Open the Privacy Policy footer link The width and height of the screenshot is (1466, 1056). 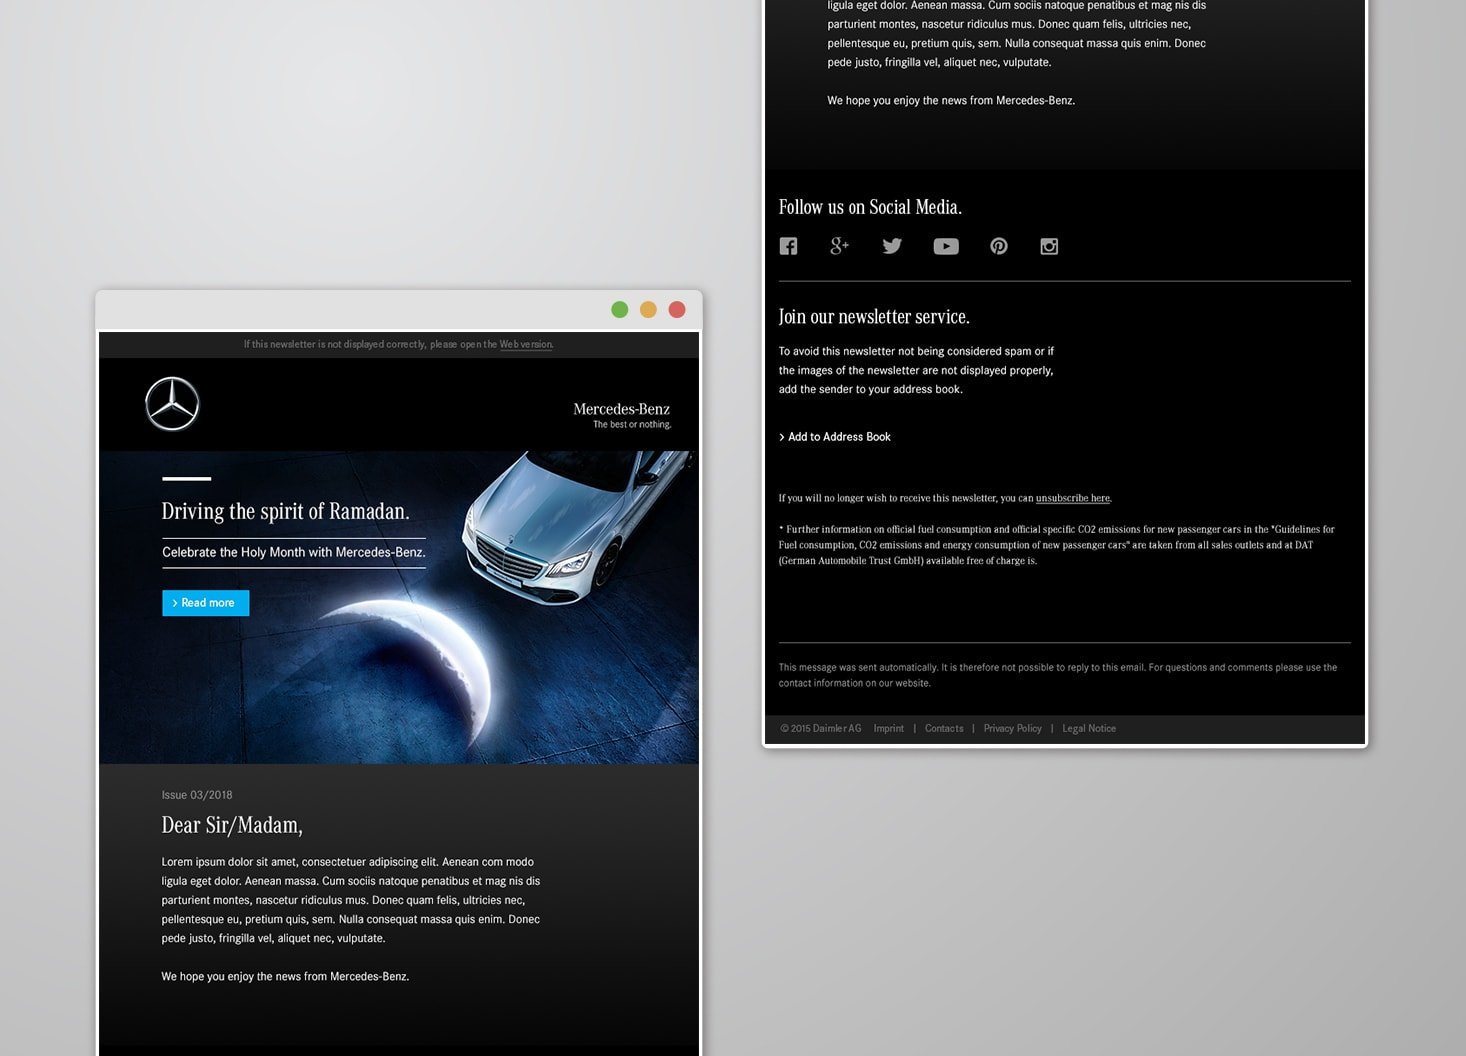pos(1012,729)
